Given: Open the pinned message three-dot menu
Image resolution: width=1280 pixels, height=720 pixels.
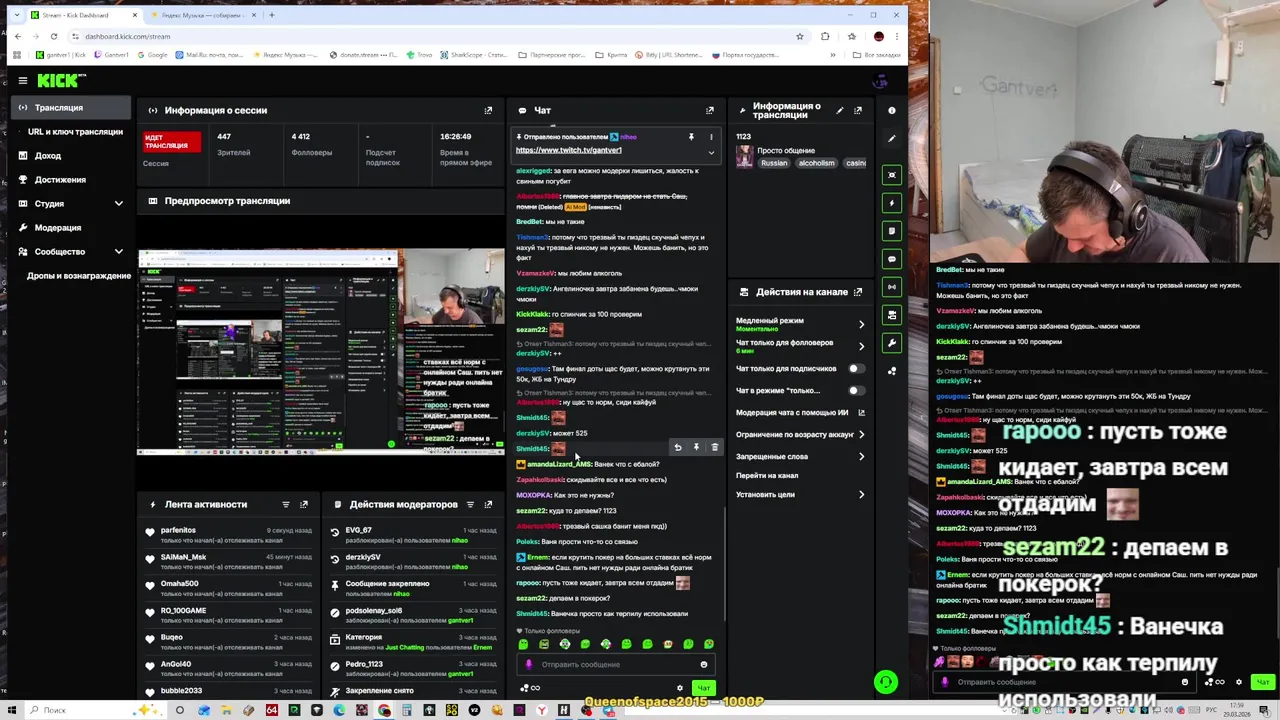Looking at the screenshot, I should point(711,137).
